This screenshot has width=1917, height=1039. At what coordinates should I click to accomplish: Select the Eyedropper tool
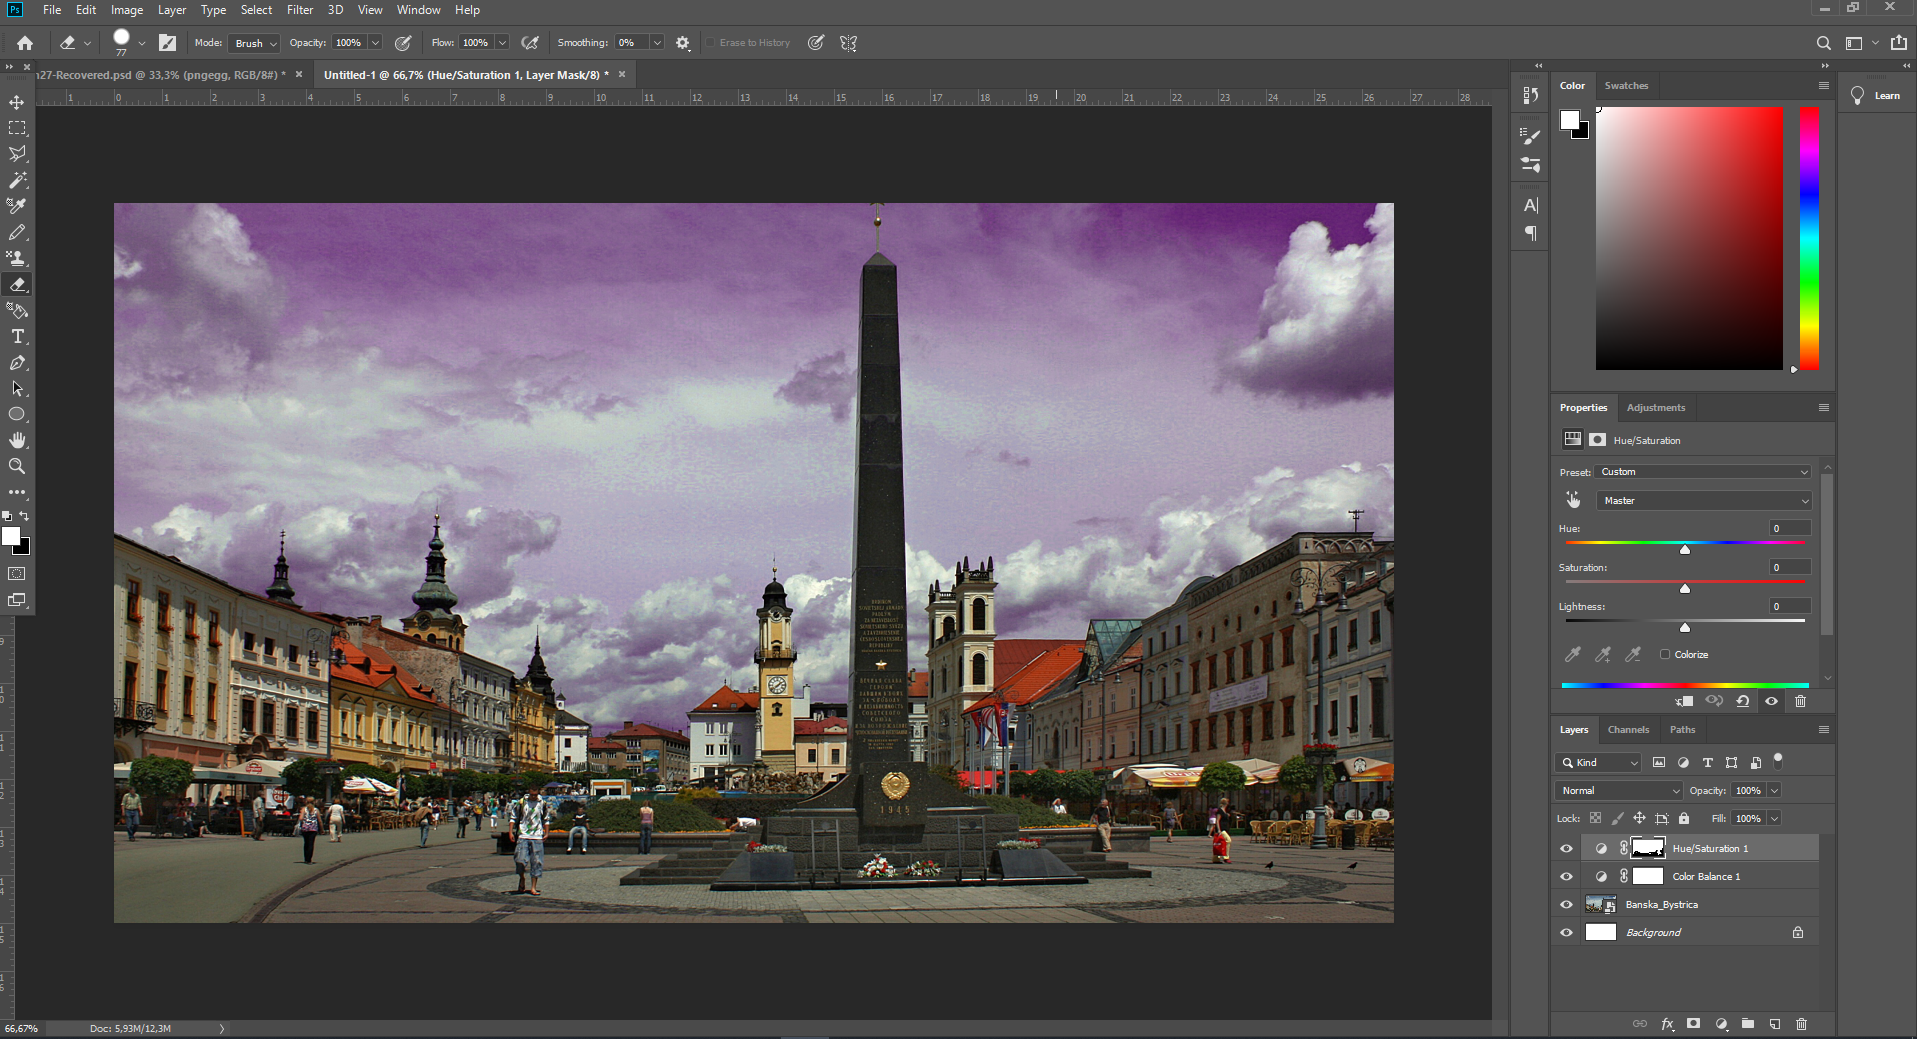[17, 206]
